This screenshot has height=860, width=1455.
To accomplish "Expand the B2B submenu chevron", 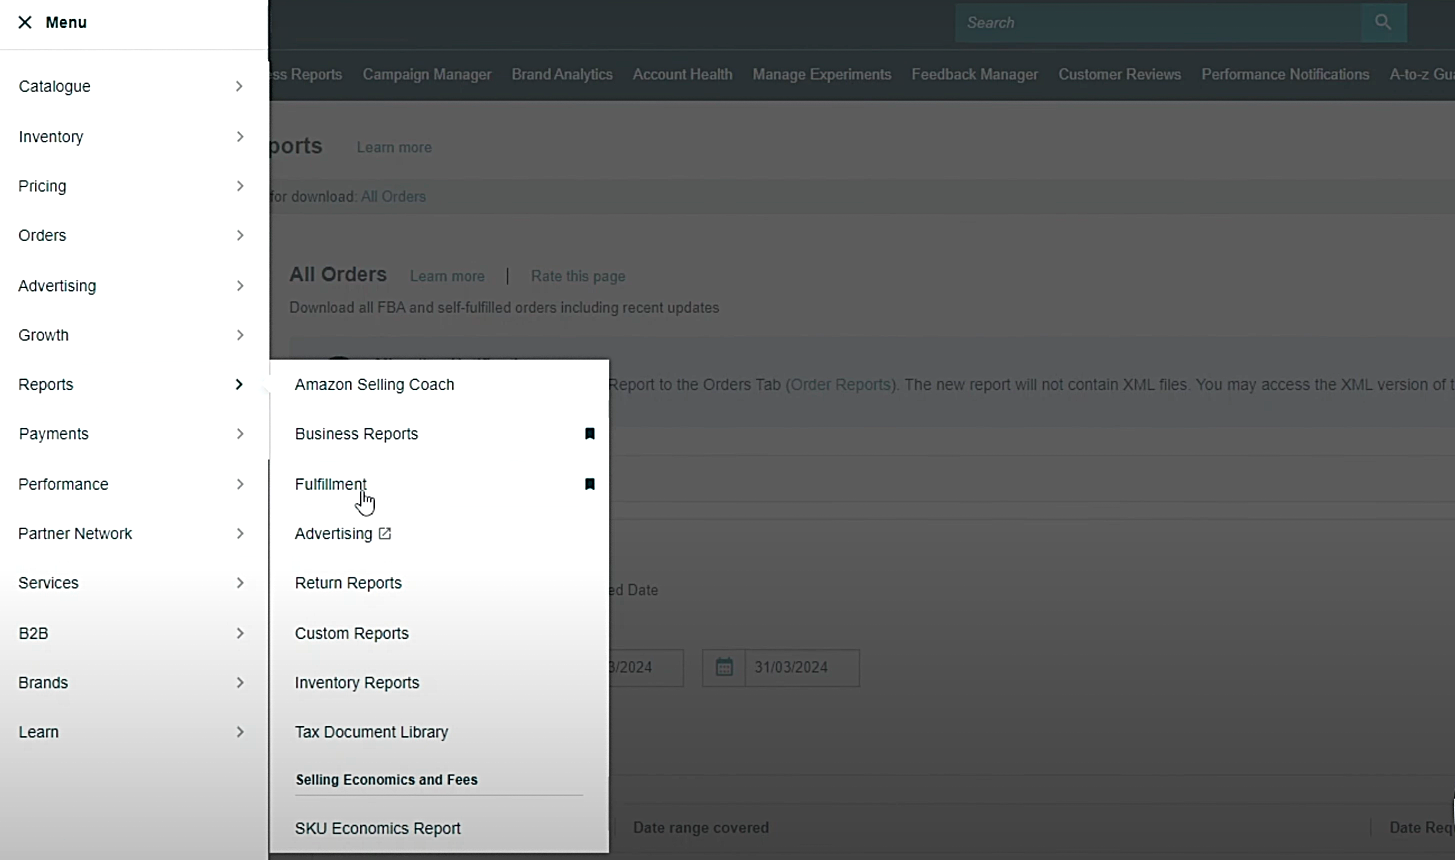I will click(239, 633).
